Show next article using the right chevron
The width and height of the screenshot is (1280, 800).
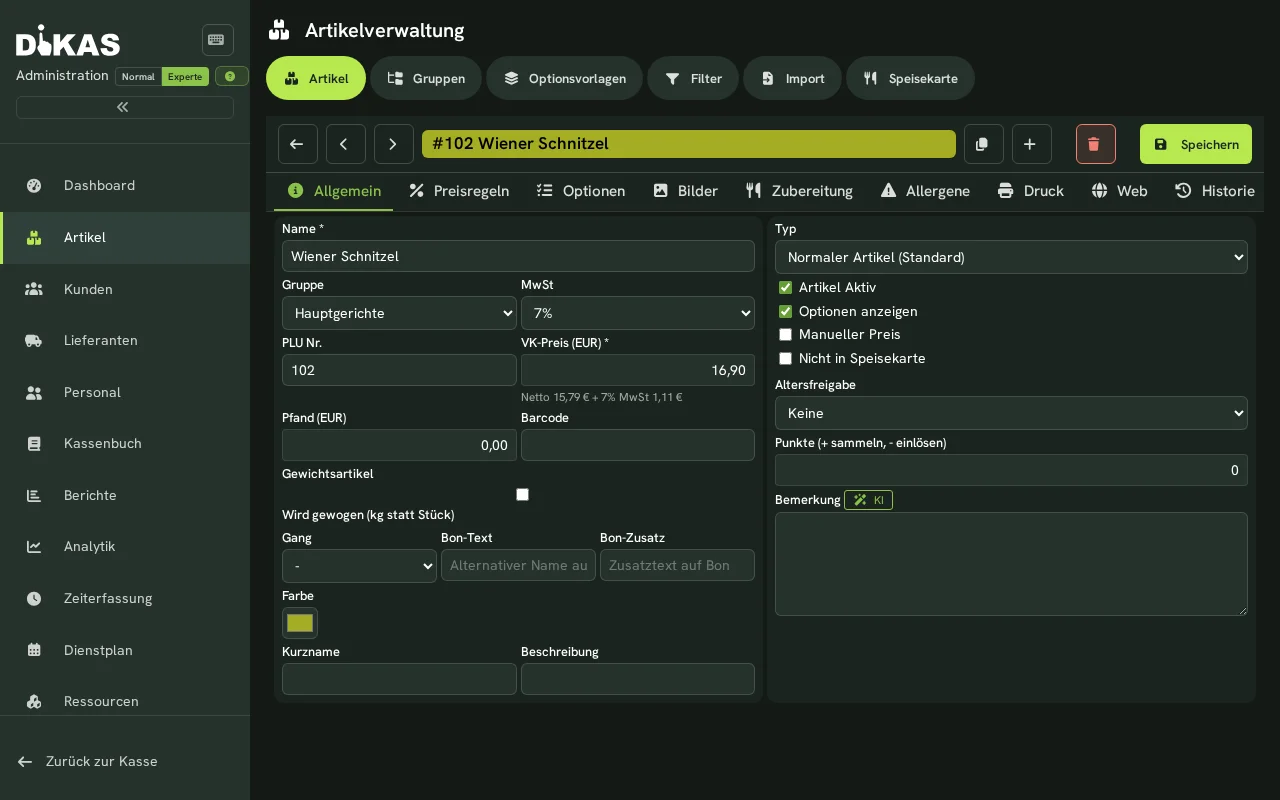(x=394, y=144)
